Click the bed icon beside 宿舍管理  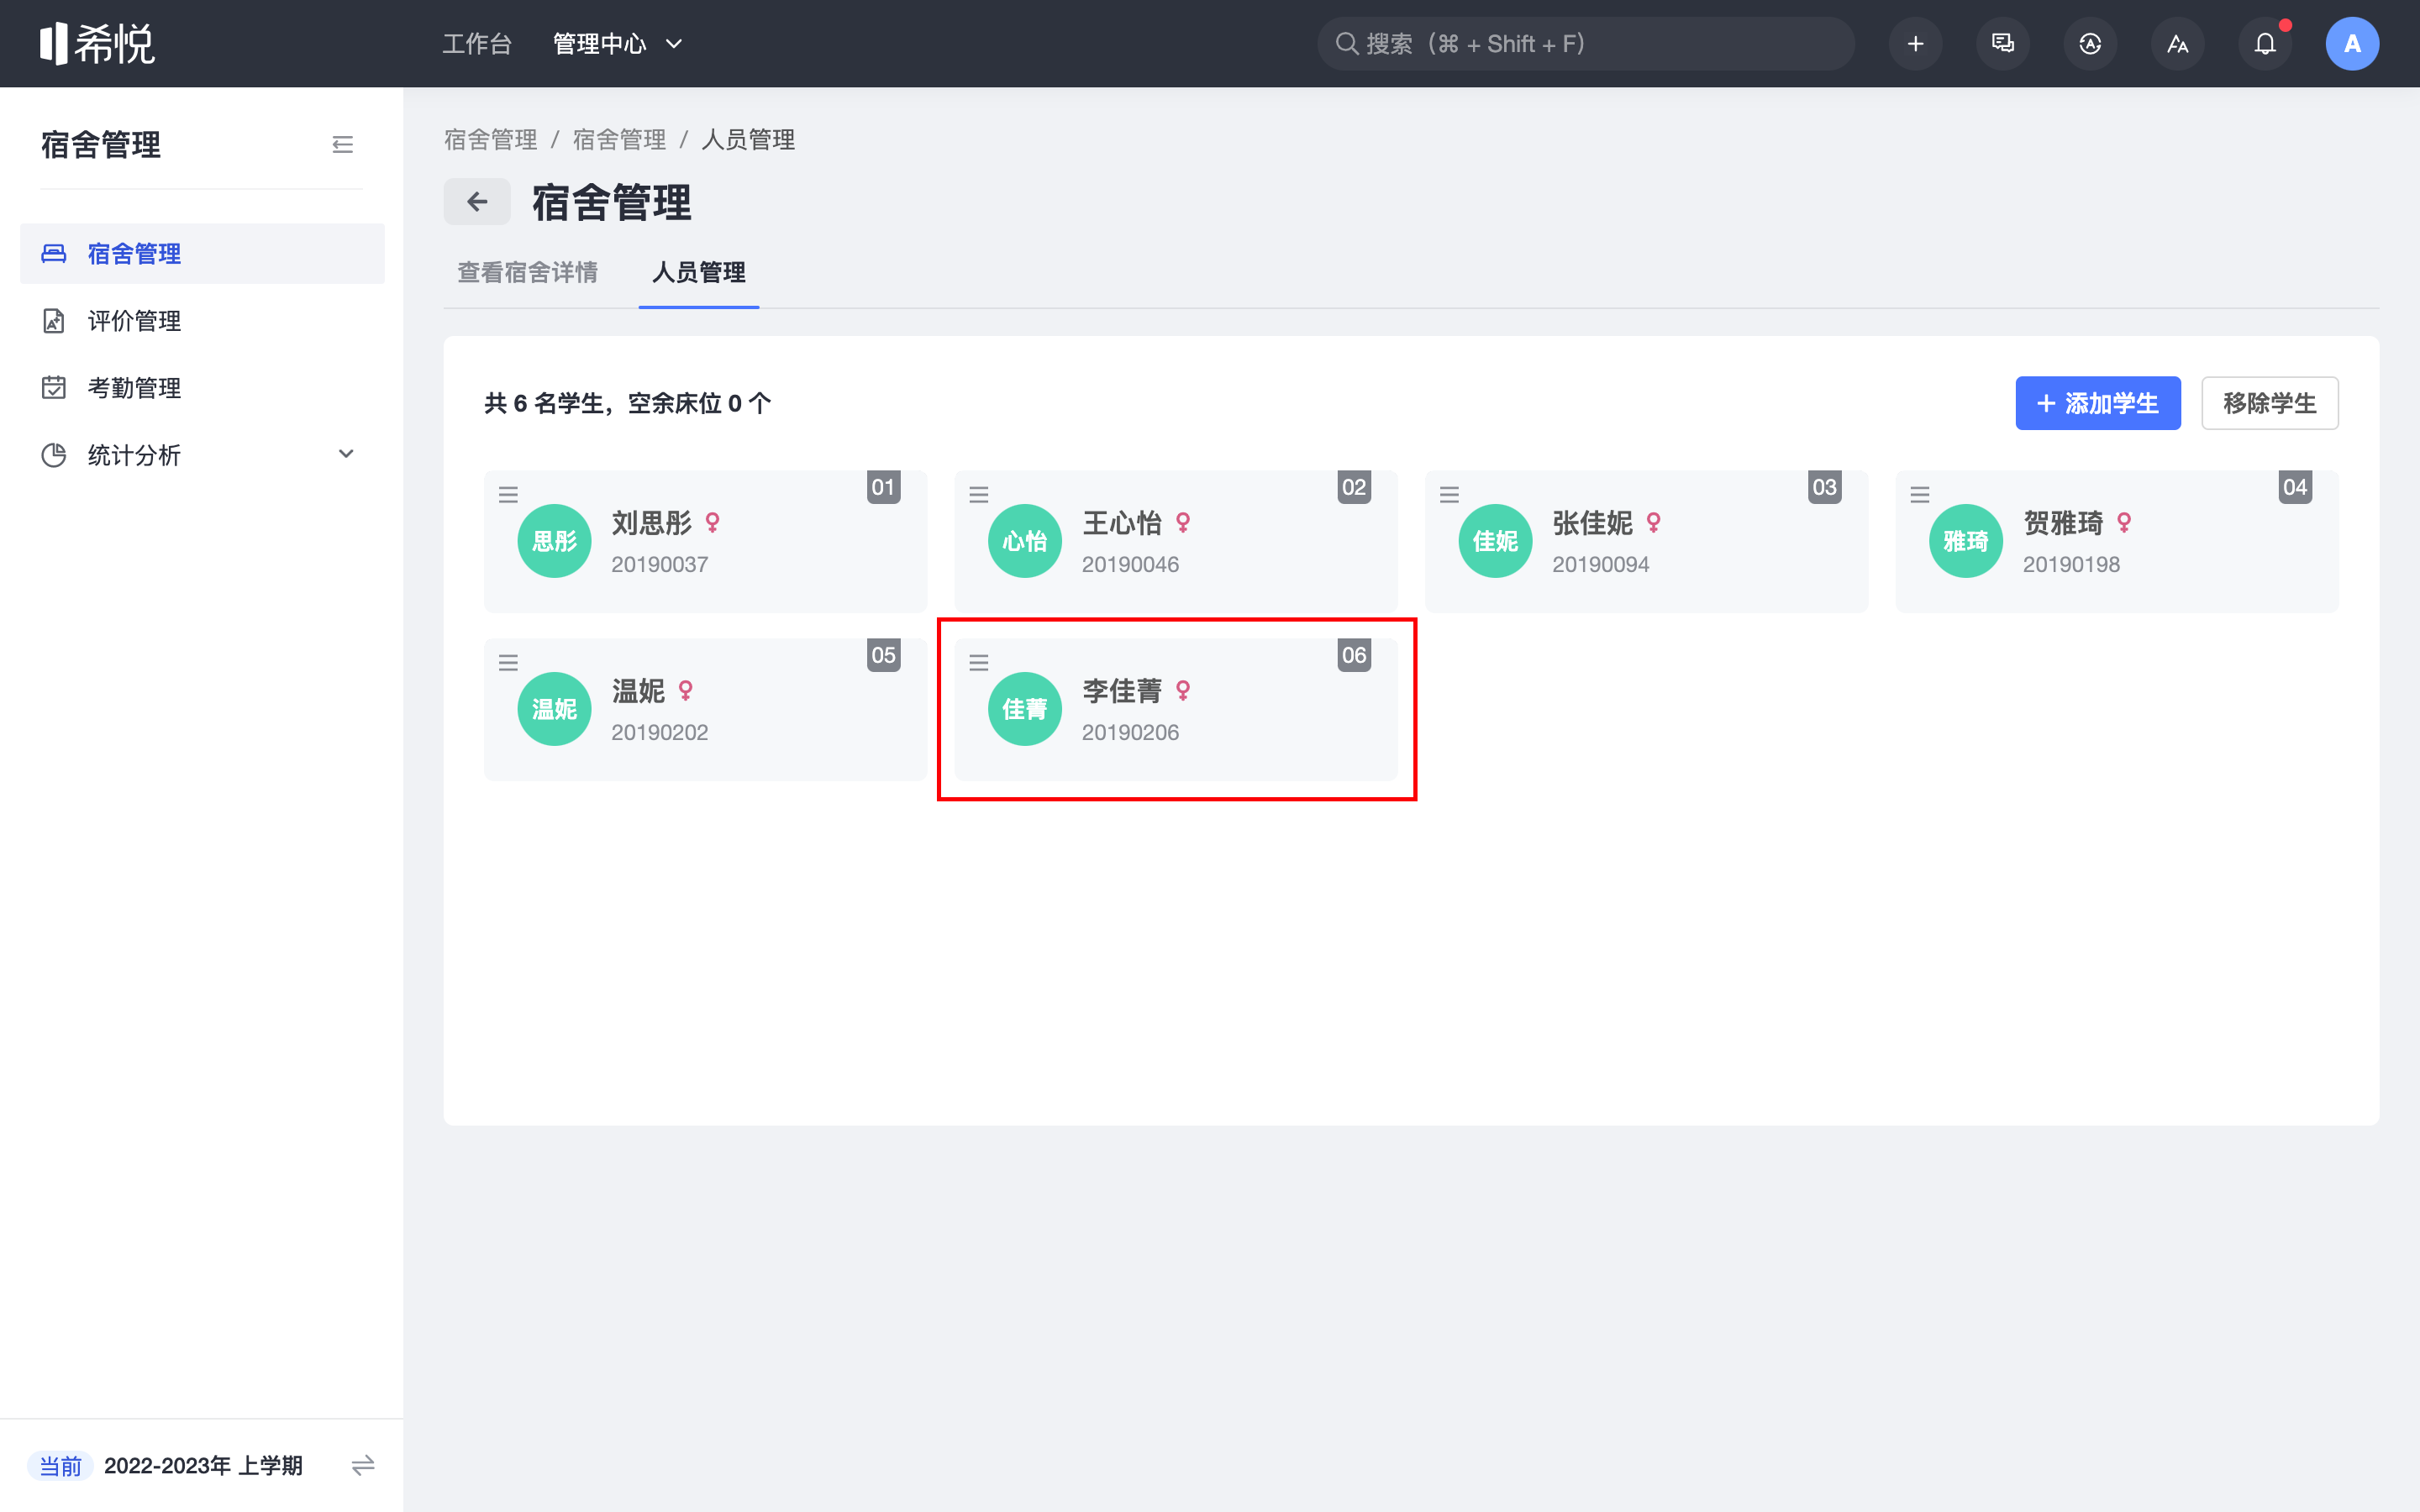[x=54, y=254]
